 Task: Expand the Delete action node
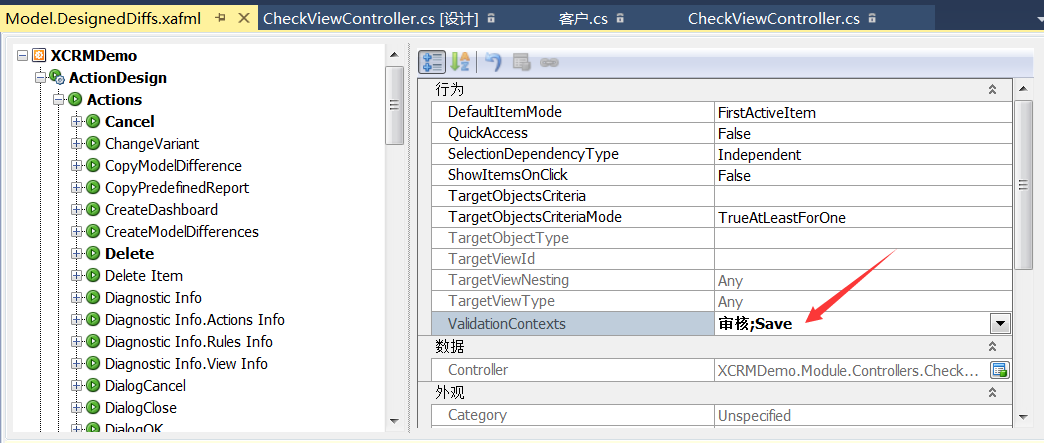click(x=77, y=253)
